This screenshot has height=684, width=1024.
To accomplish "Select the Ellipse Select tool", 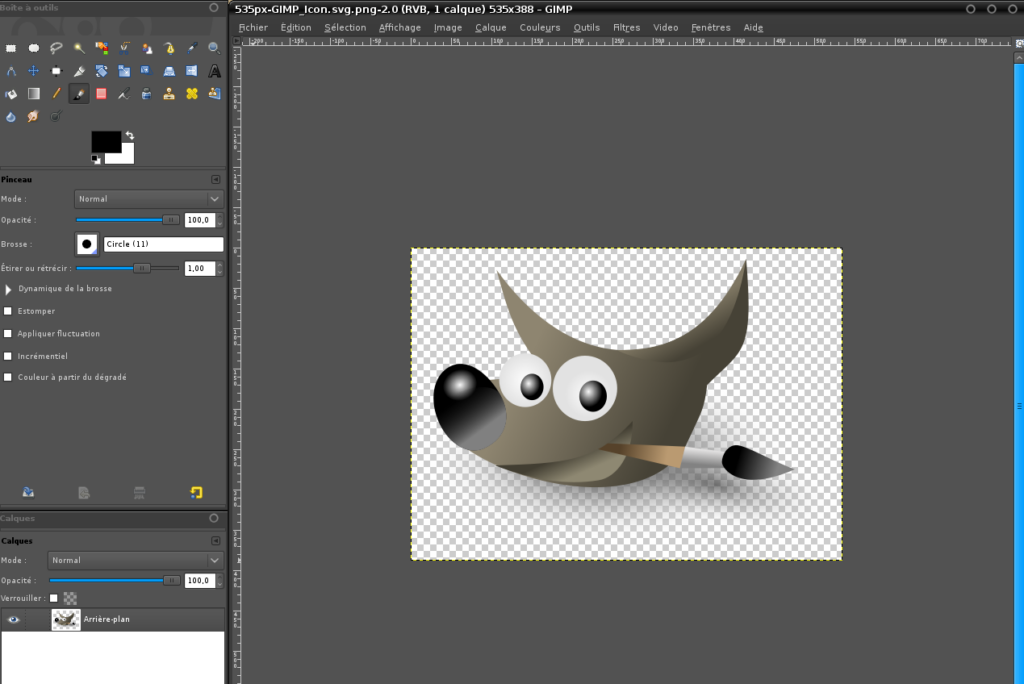I will 33,48.
